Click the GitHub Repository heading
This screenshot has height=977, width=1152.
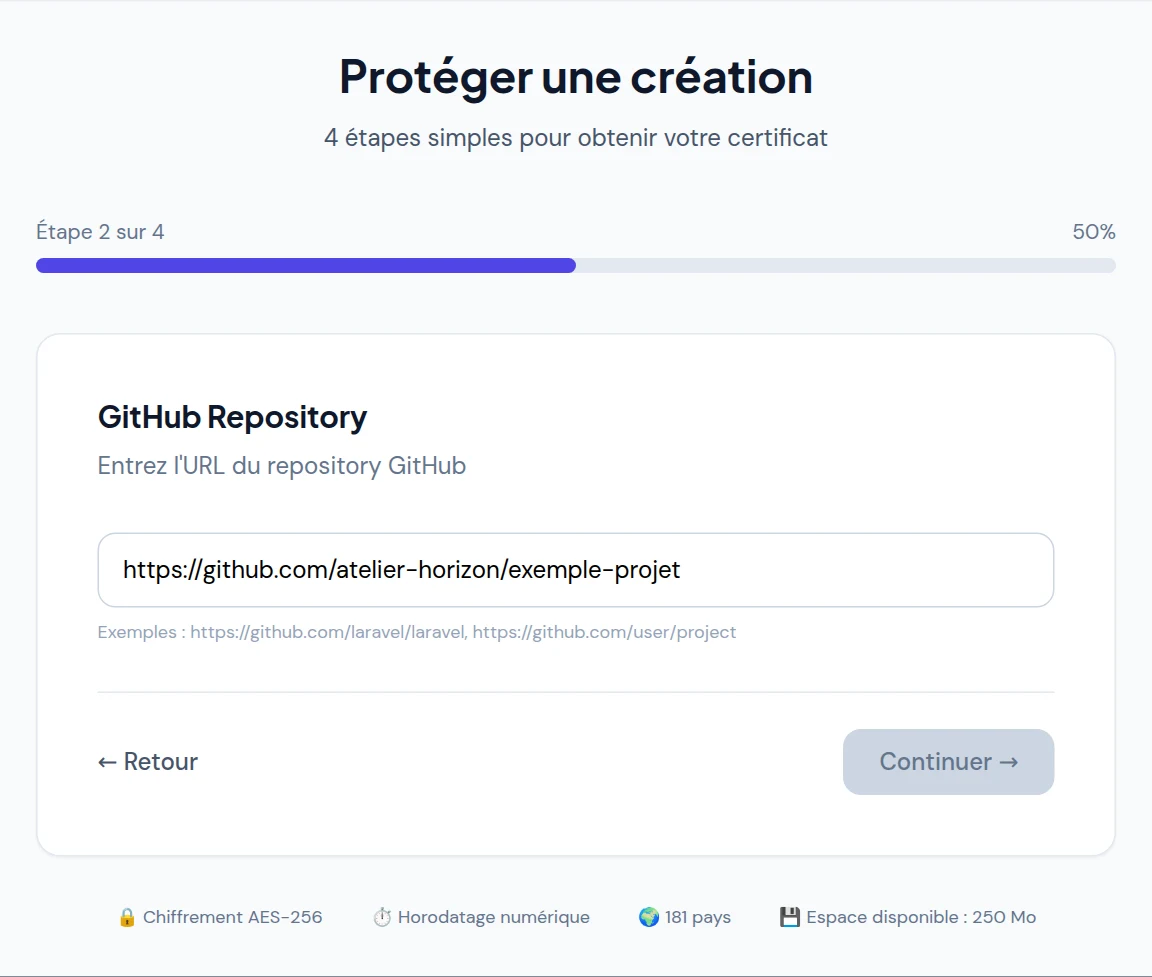(232, 417)
